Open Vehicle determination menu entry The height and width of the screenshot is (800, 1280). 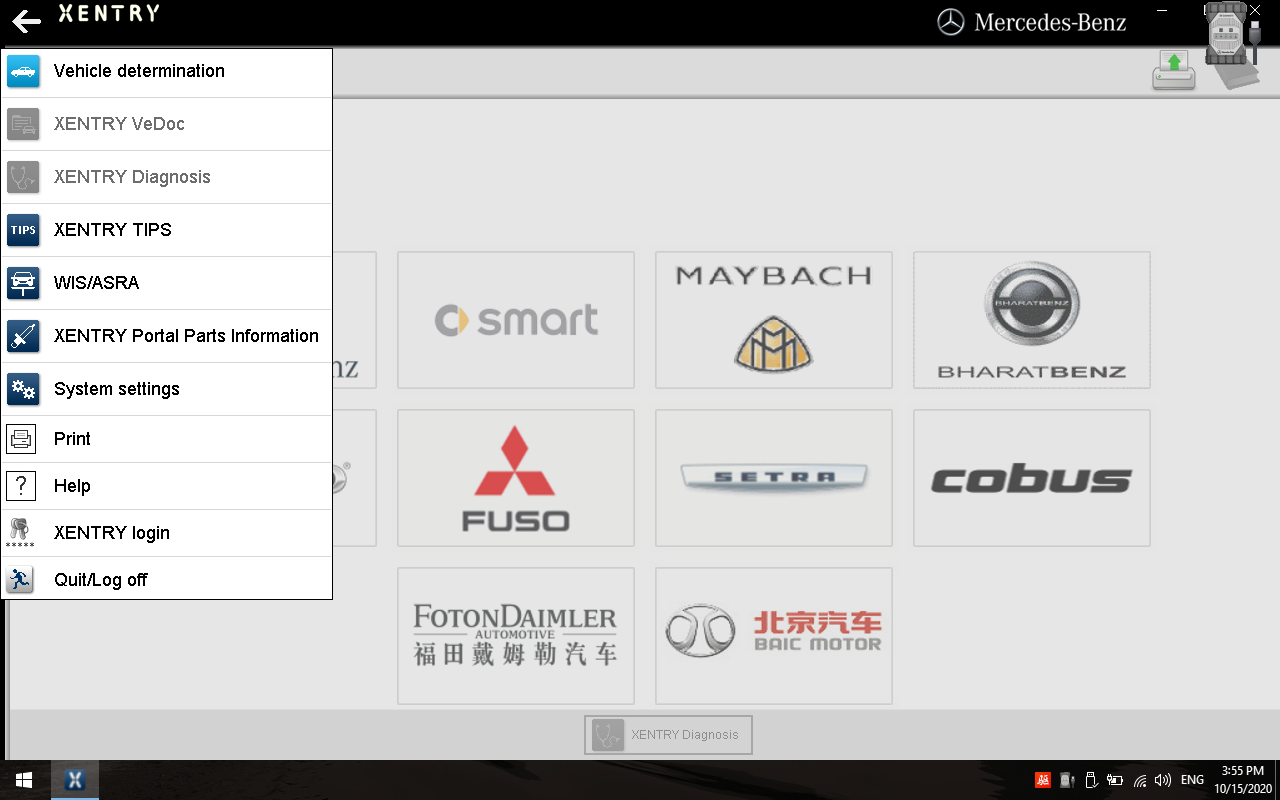tap(167, 71)
